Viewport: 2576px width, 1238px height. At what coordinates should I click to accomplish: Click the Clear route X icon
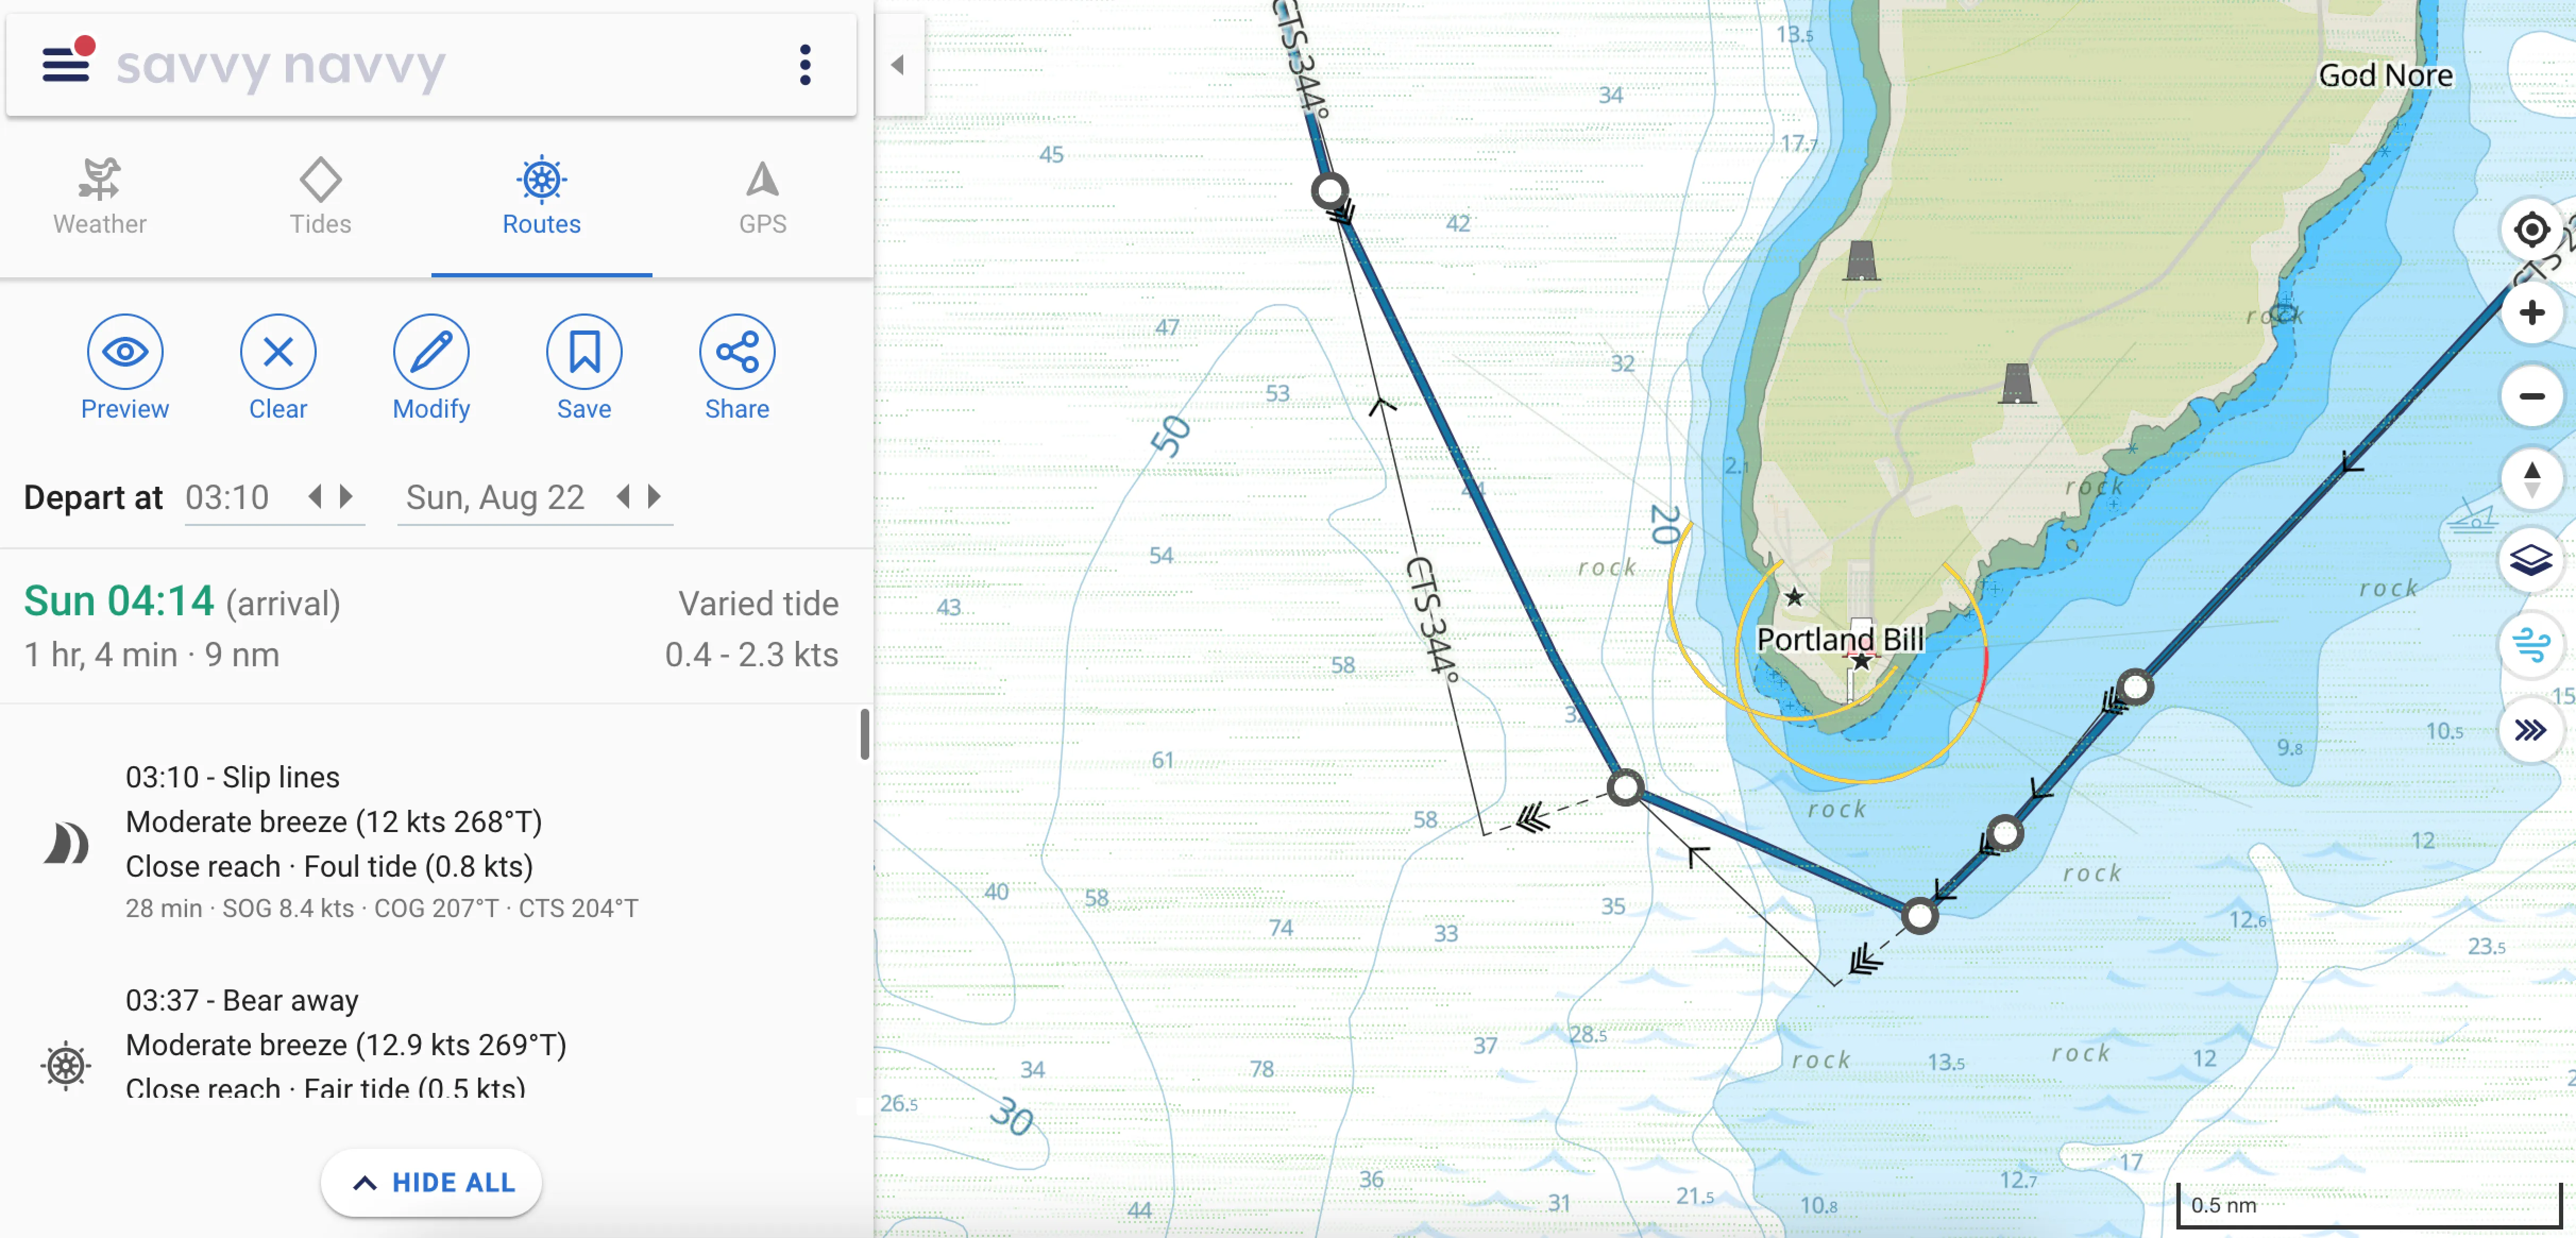278,352
